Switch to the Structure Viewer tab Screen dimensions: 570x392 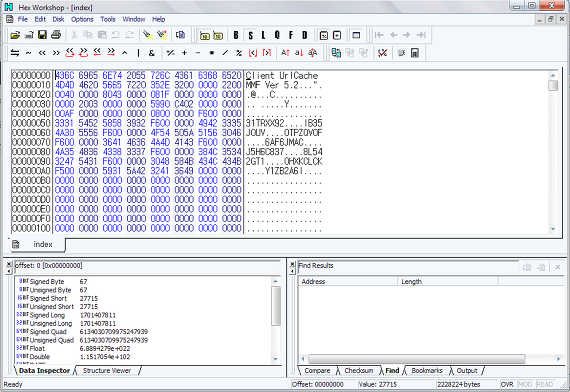point(107,371)
